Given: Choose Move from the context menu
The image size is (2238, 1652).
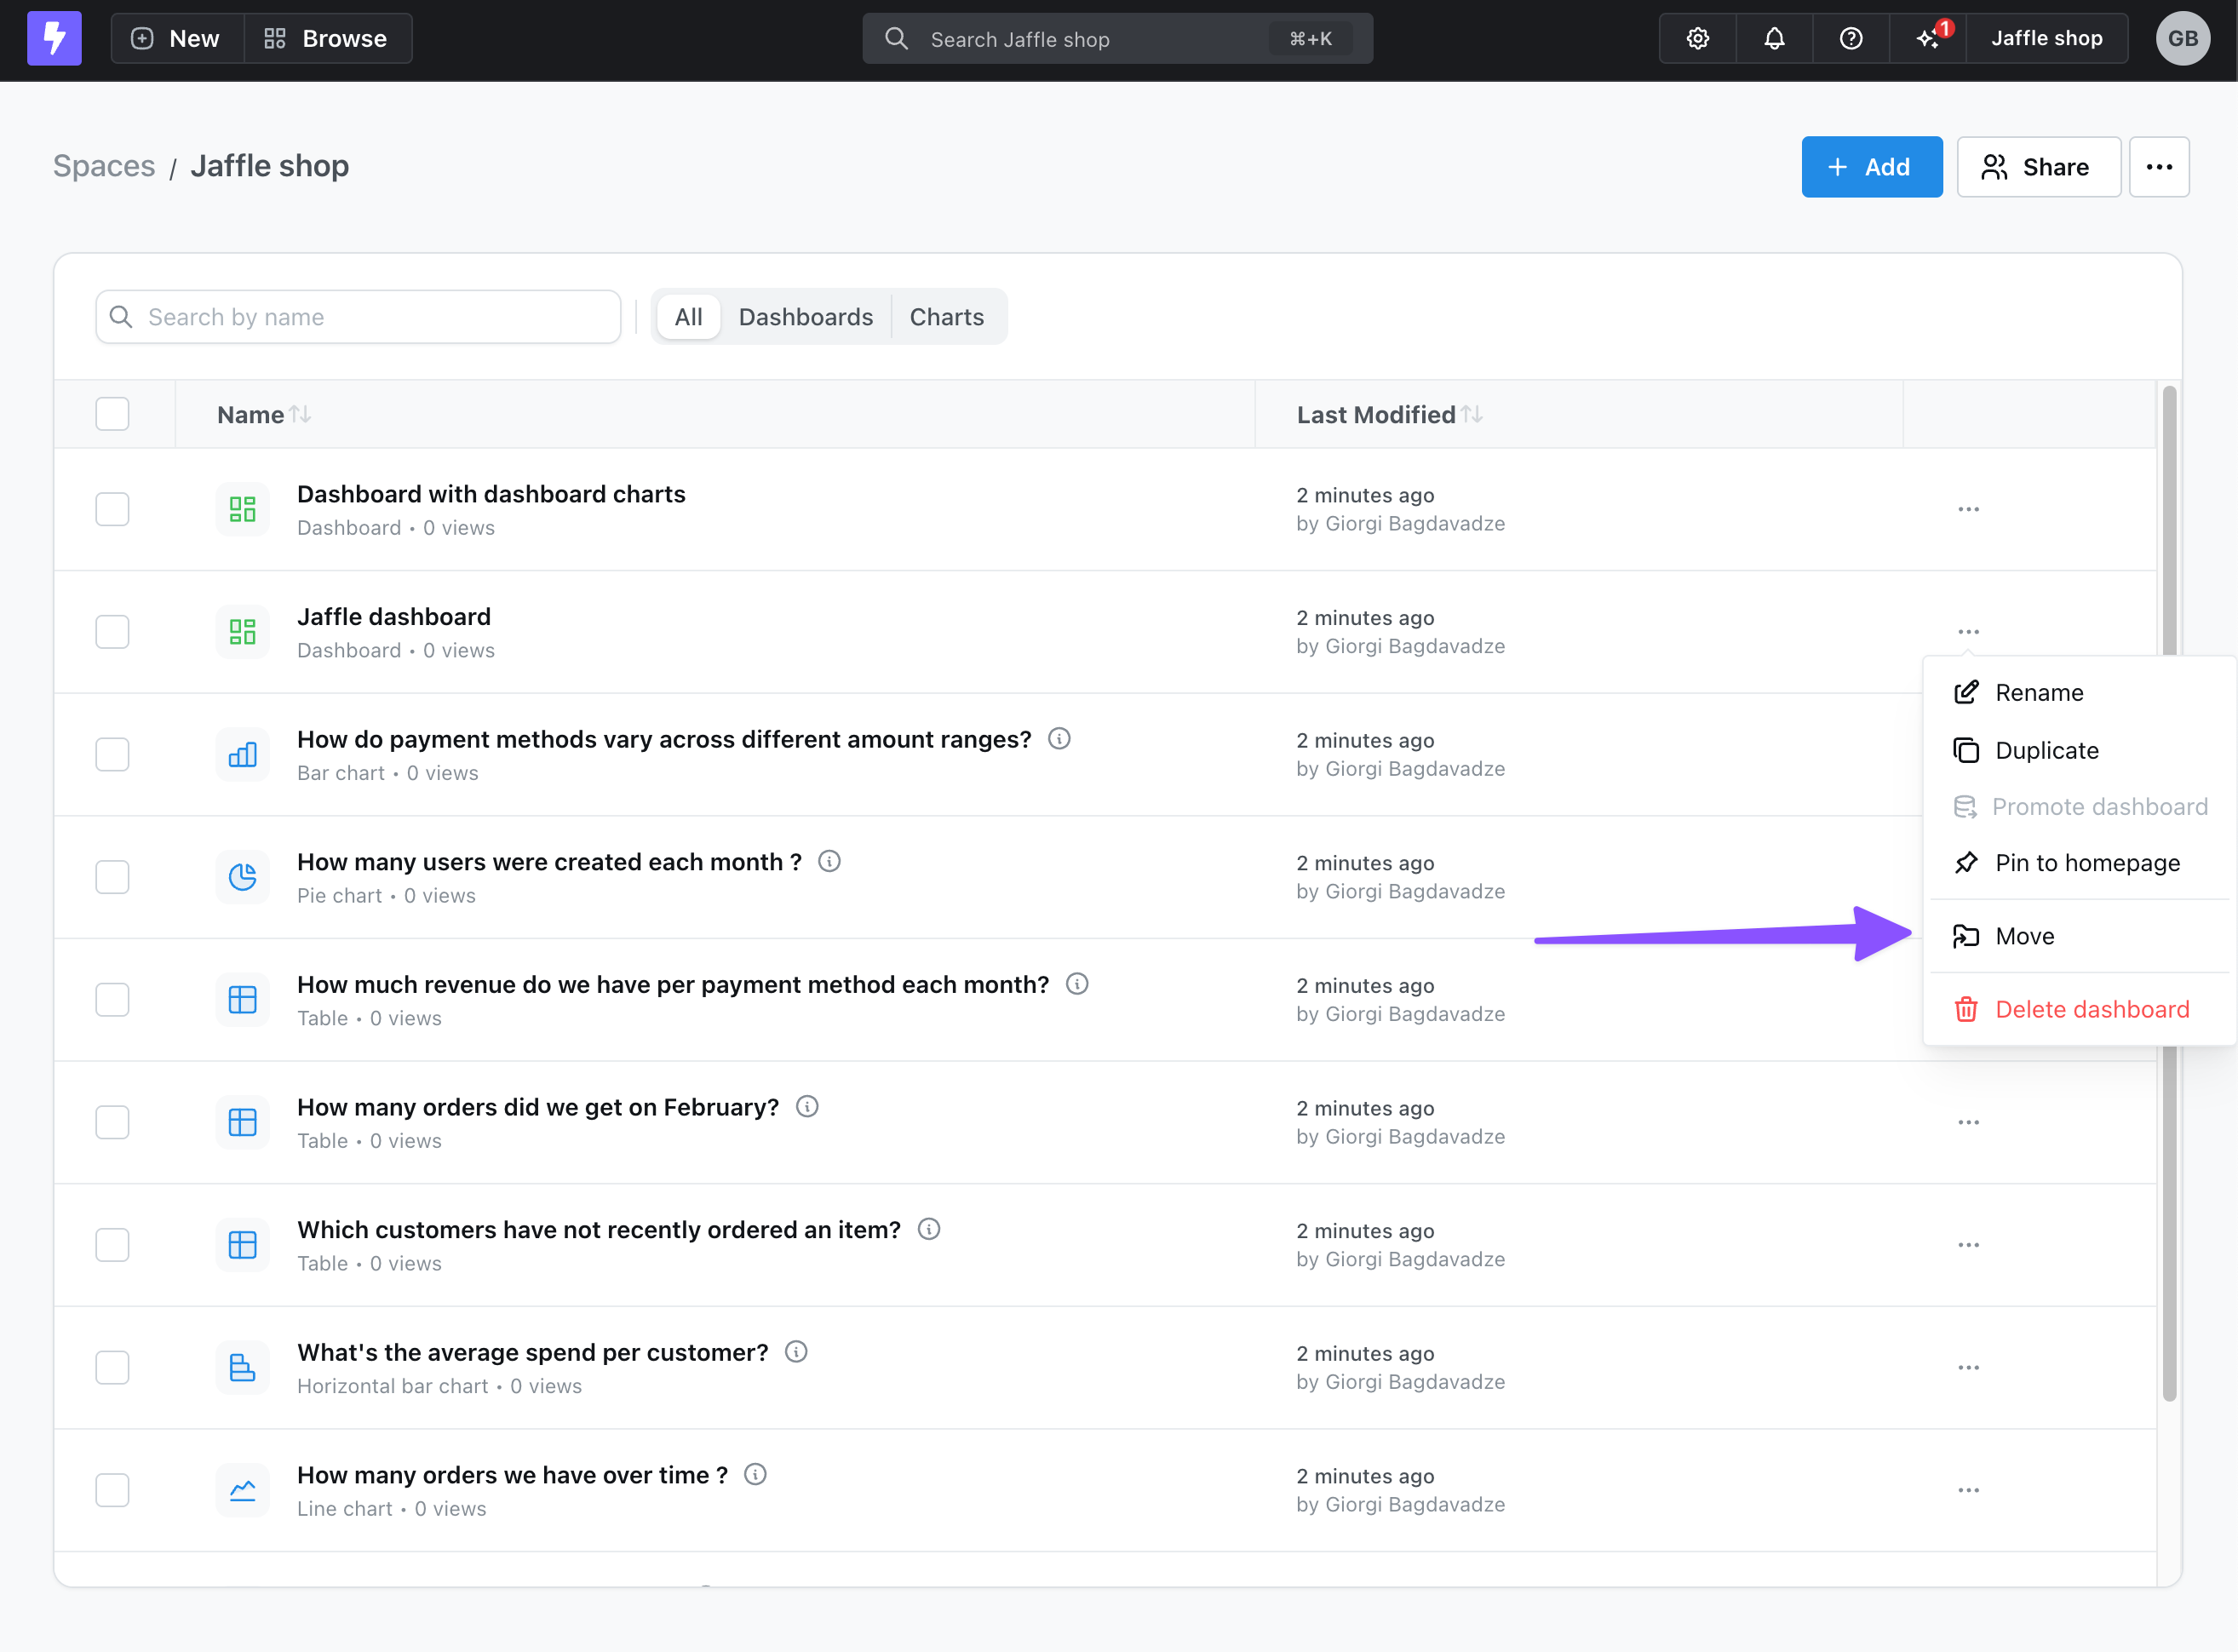Looking at the screenshot, I should click(x=2024, y=936).
